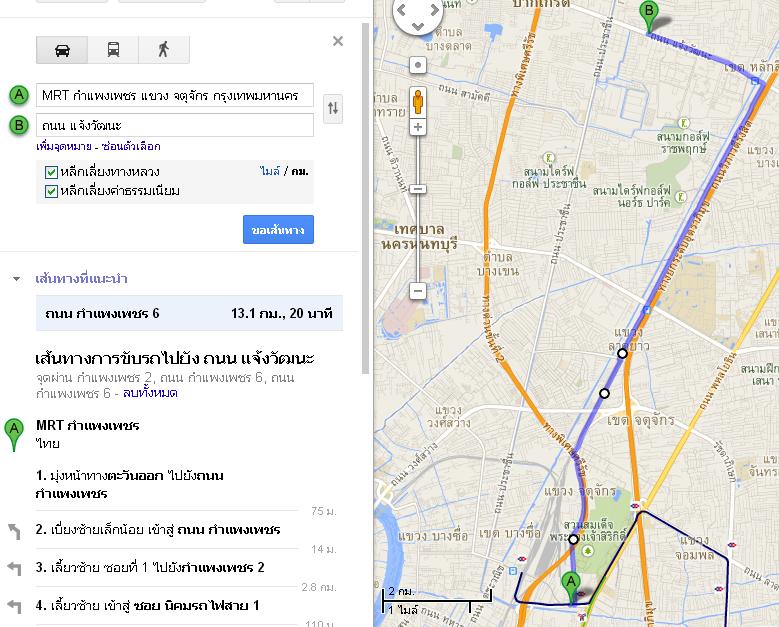Click golf icon at สนามกอล์ฟ ราชพฤกษ์

pyautogui.click(x=684, y=122)
